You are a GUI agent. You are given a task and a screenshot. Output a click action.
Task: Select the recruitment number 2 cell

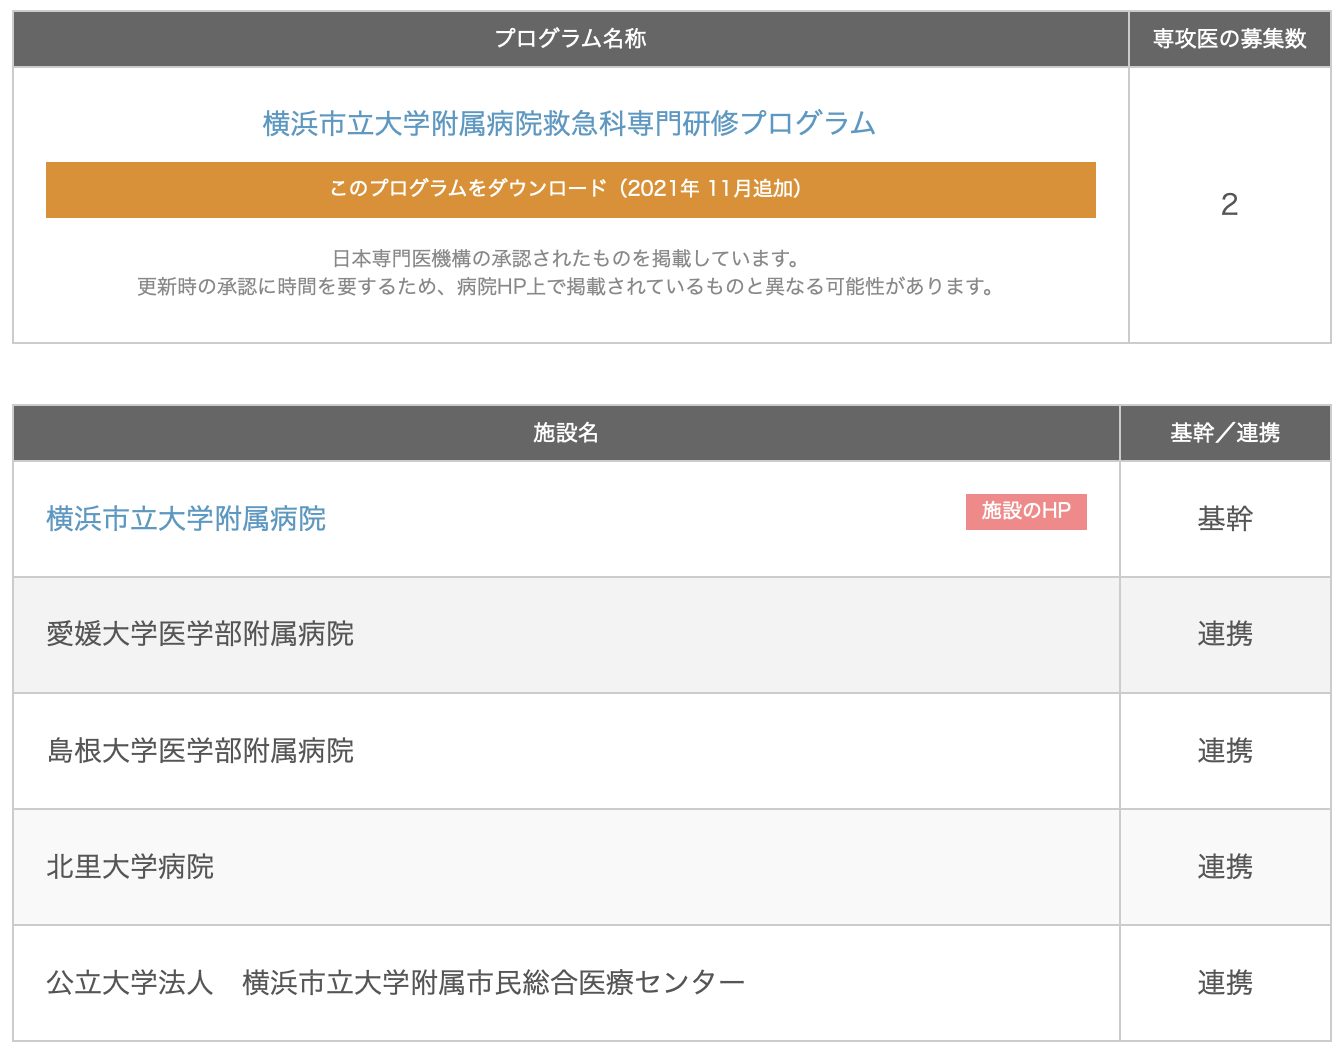click(x=1229, y=205)
